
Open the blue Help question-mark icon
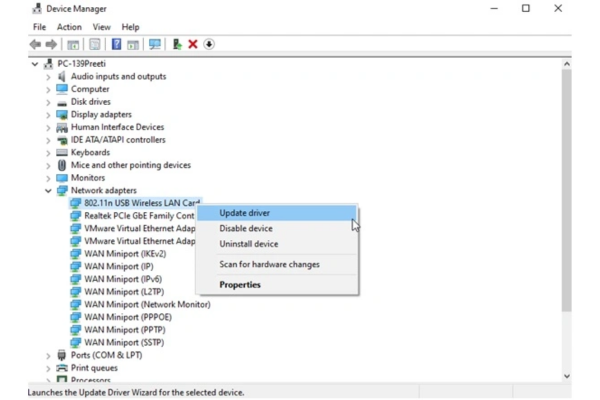(x=116, y=44)
